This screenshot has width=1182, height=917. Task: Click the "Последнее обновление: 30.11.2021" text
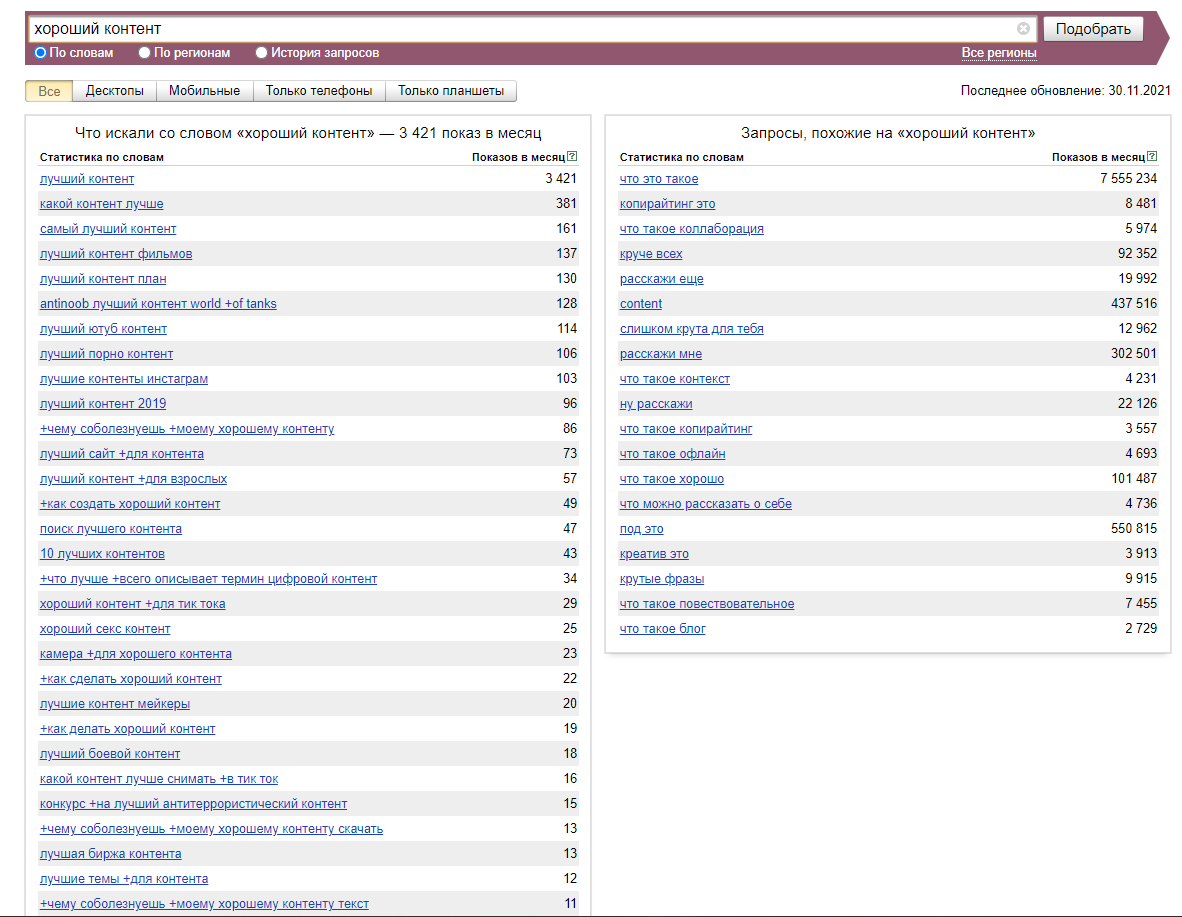[1065, 90]
